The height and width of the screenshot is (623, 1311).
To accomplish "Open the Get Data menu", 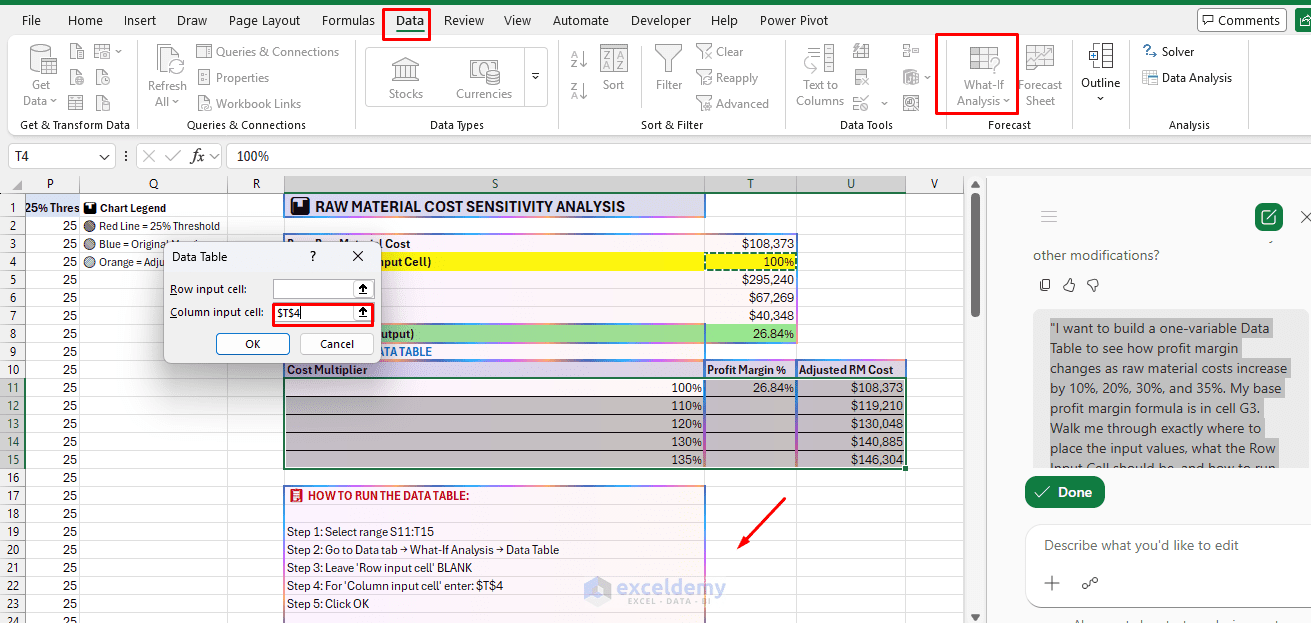I will coord(41,76).
